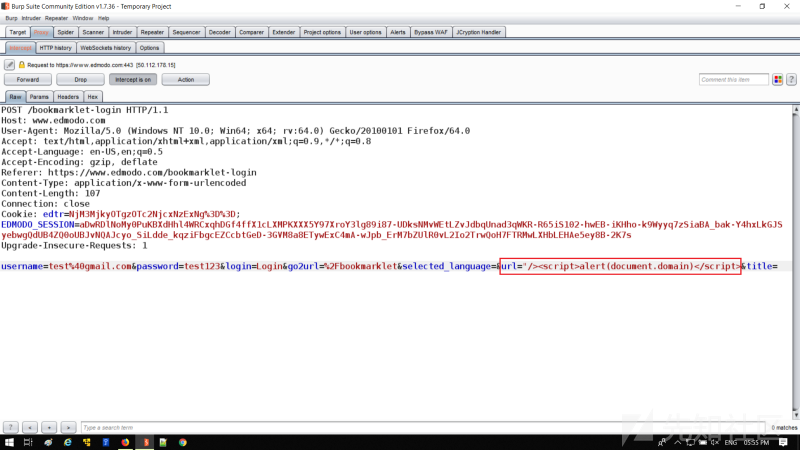Switch to the Scanner tab
The image size is (800, 450).
click(93, 32)
